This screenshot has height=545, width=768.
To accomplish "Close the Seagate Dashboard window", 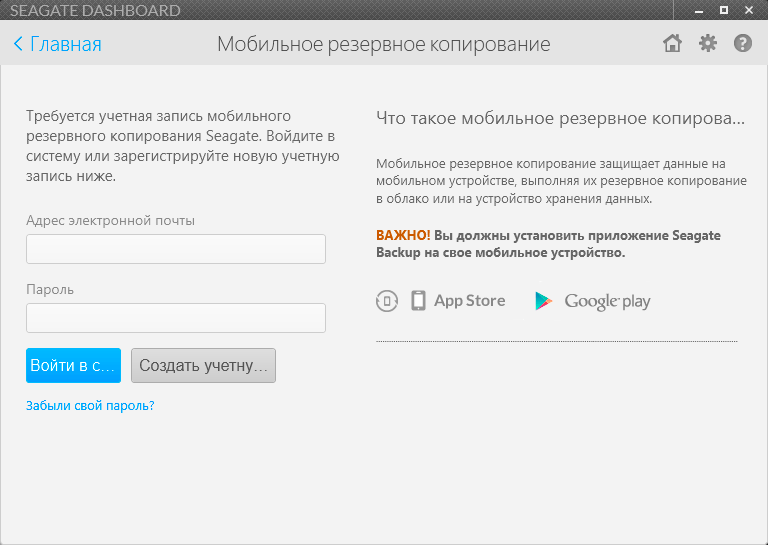I will click(747, 11).
